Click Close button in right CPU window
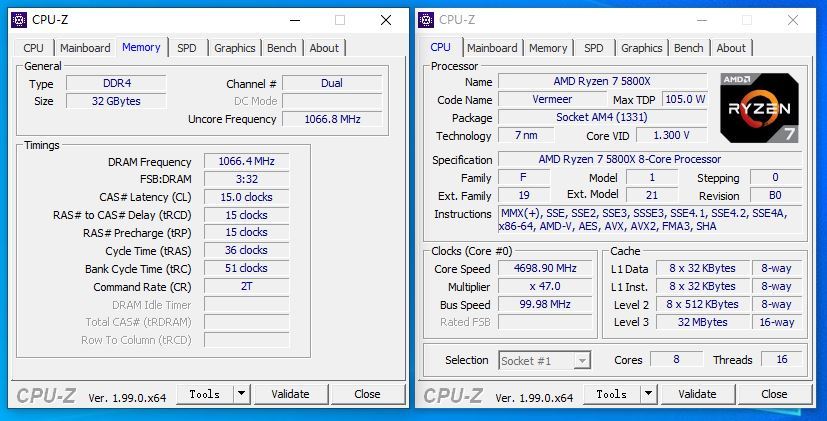This screenshot has width=827, height=421. [774, 394]
